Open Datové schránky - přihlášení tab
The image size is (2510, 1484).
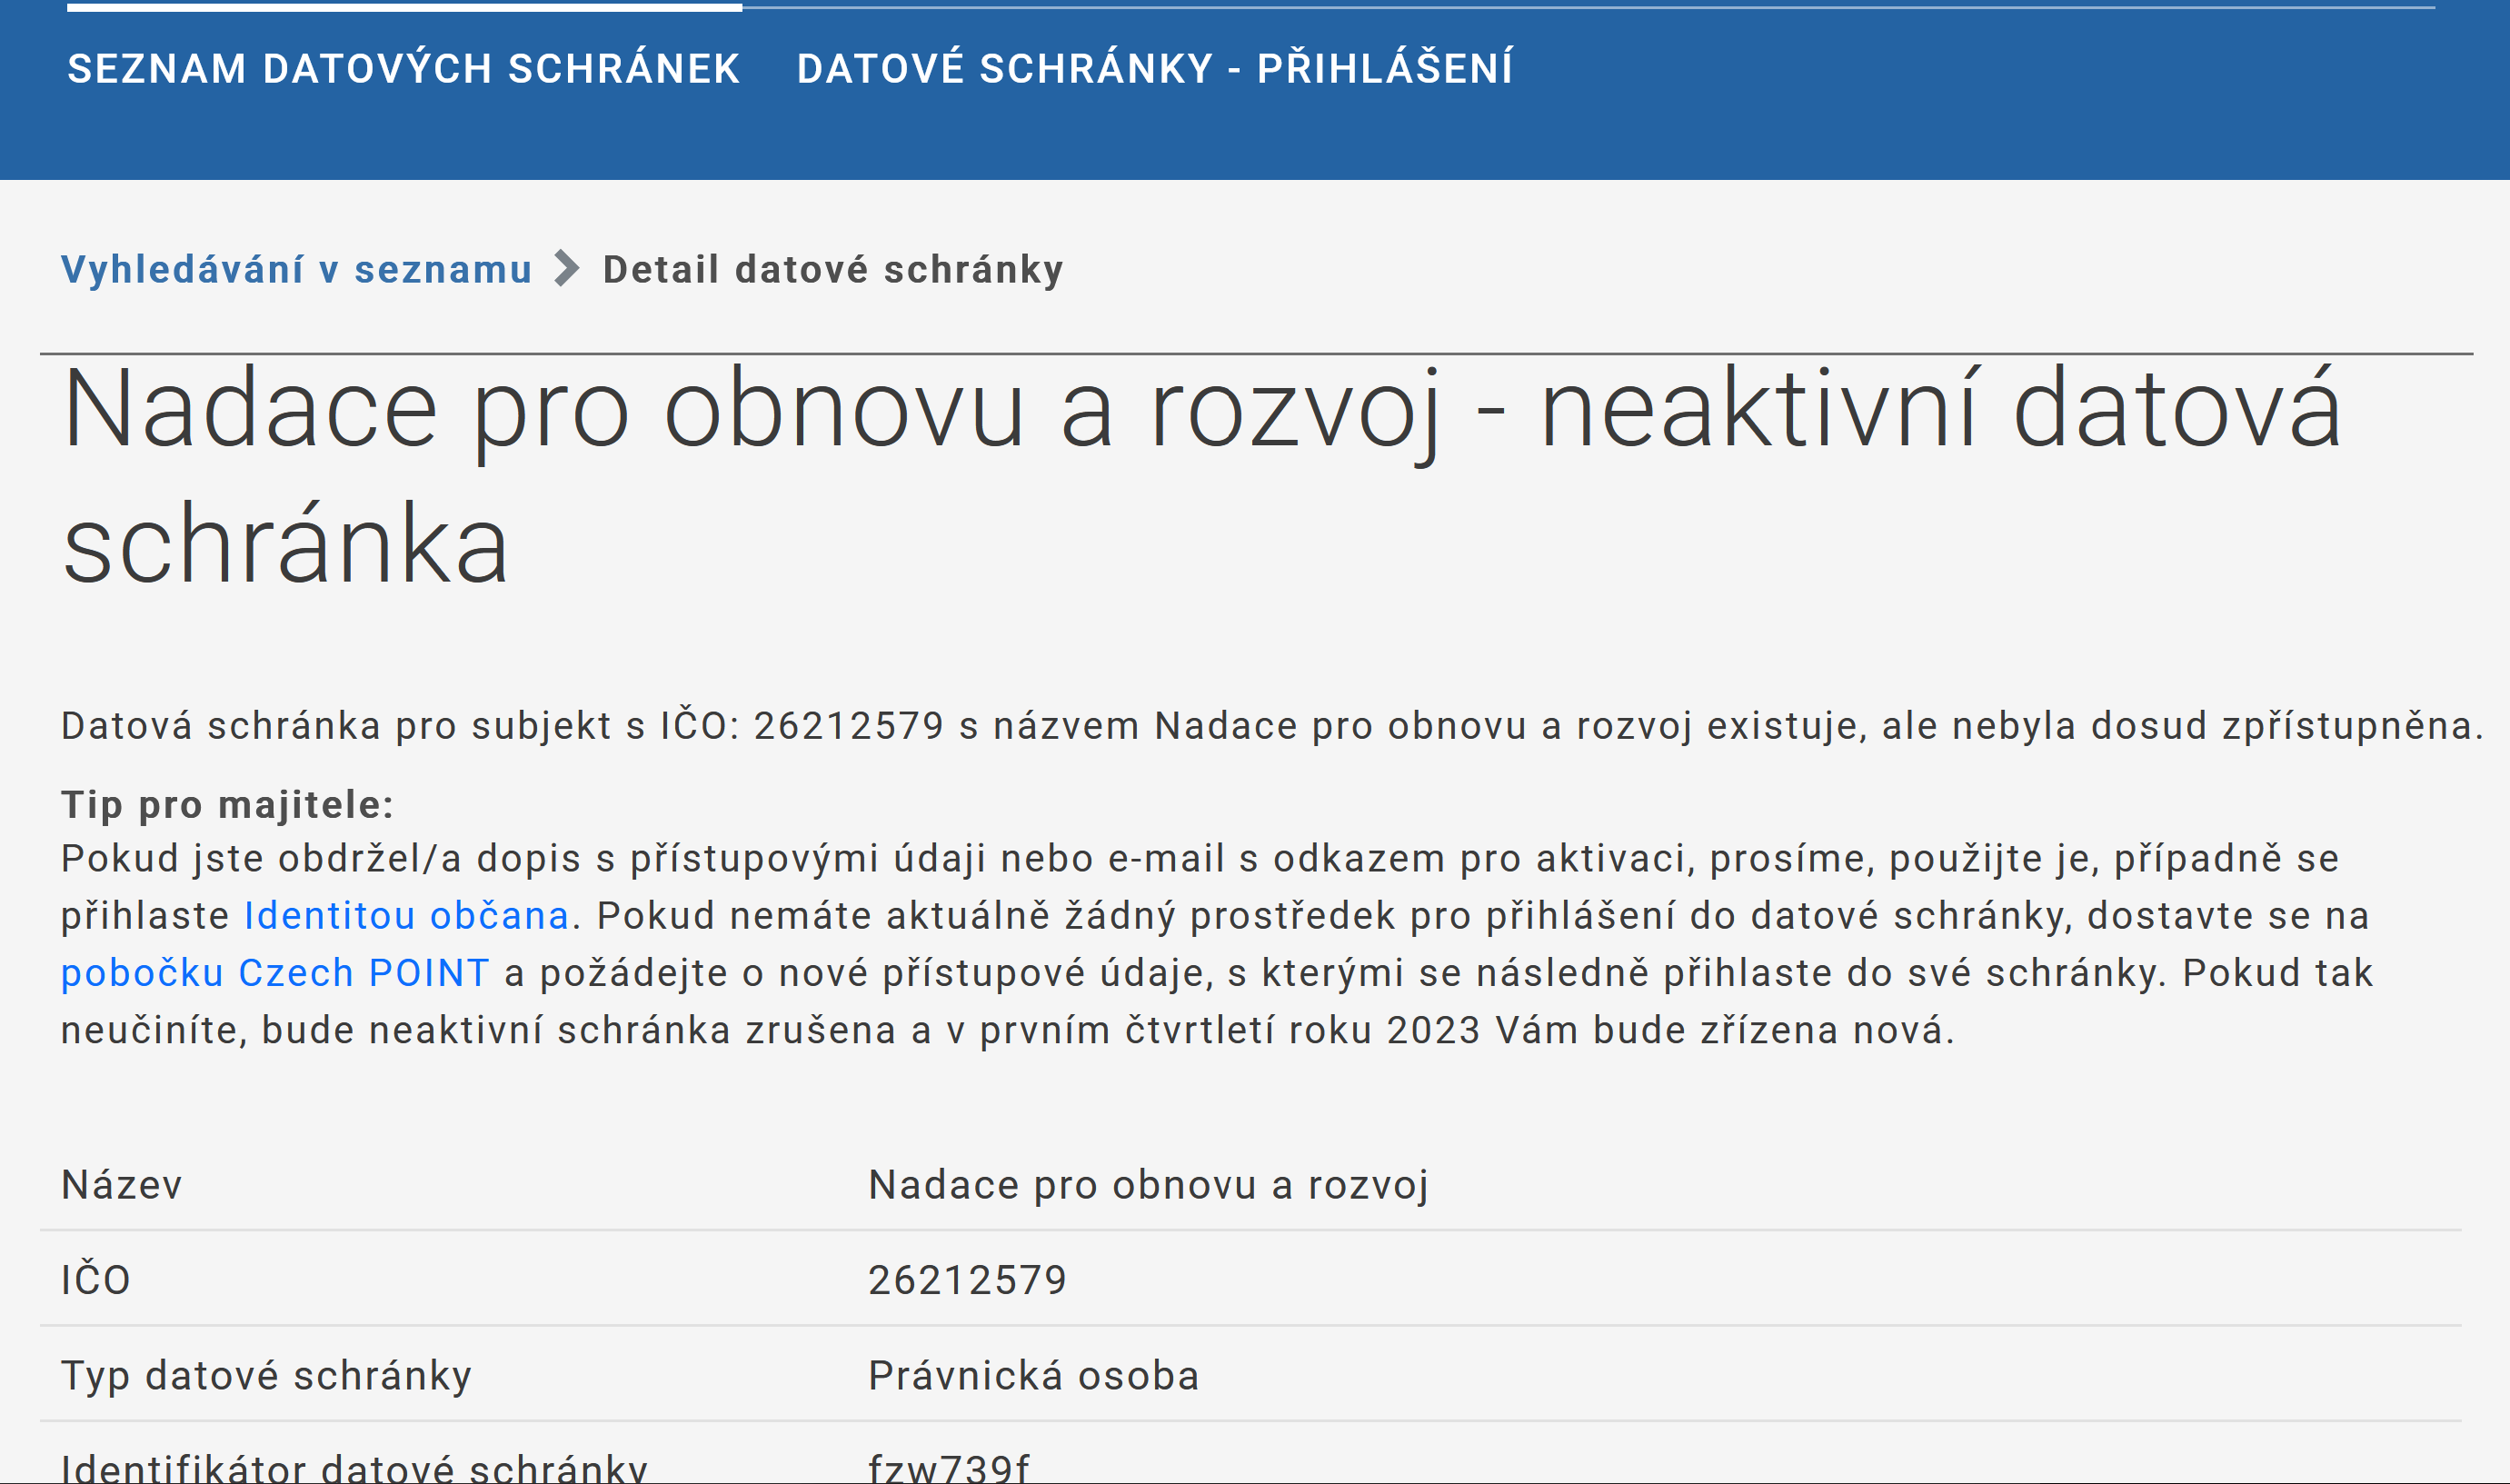click(x=1155, y=68)
